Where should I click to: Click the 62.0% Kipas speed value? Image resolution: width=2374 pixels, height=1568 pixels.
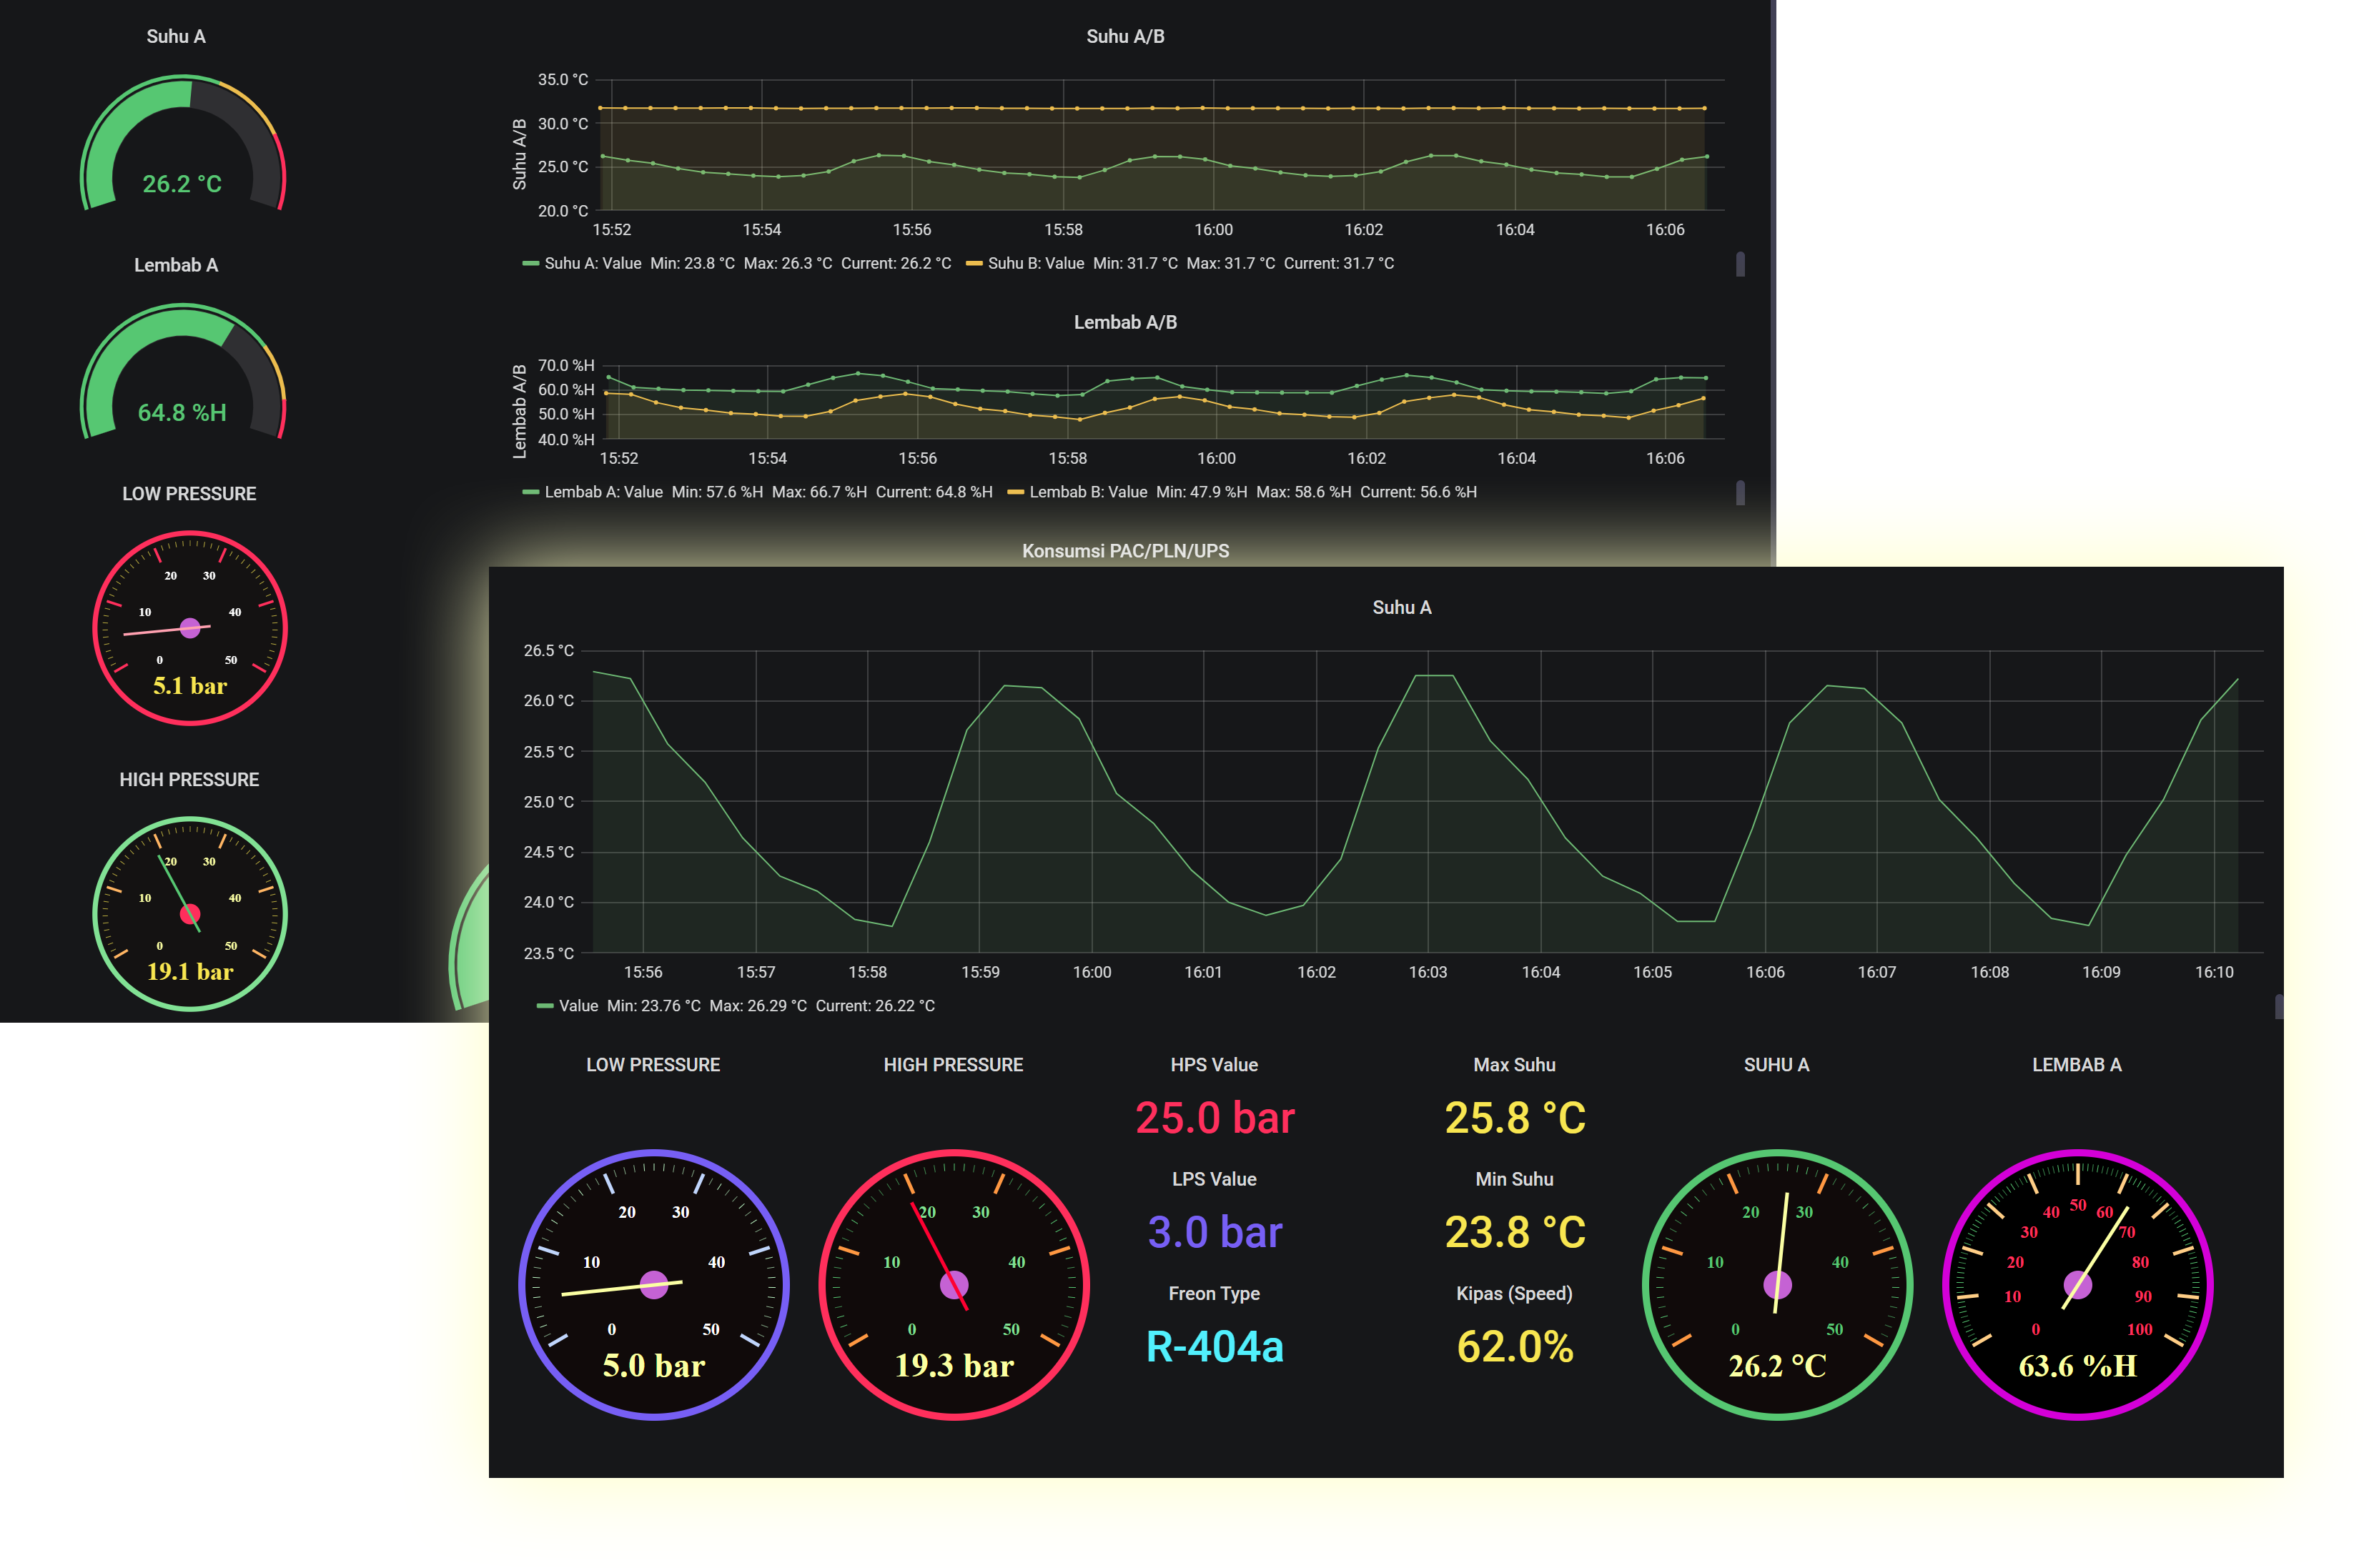[1514, 1347]
